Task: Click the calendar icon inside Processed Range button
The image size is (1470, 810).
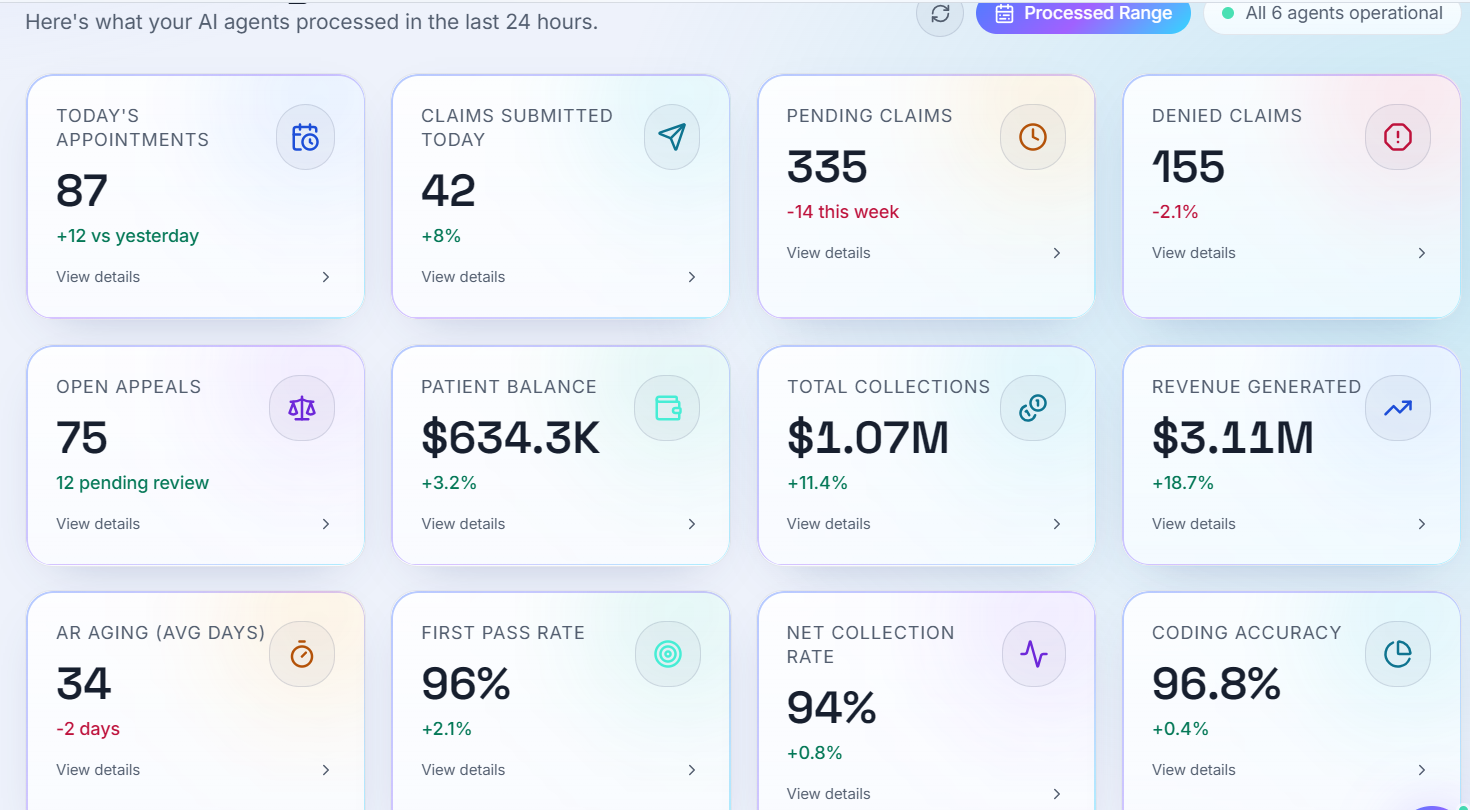Action: [x=1005, y=14]
